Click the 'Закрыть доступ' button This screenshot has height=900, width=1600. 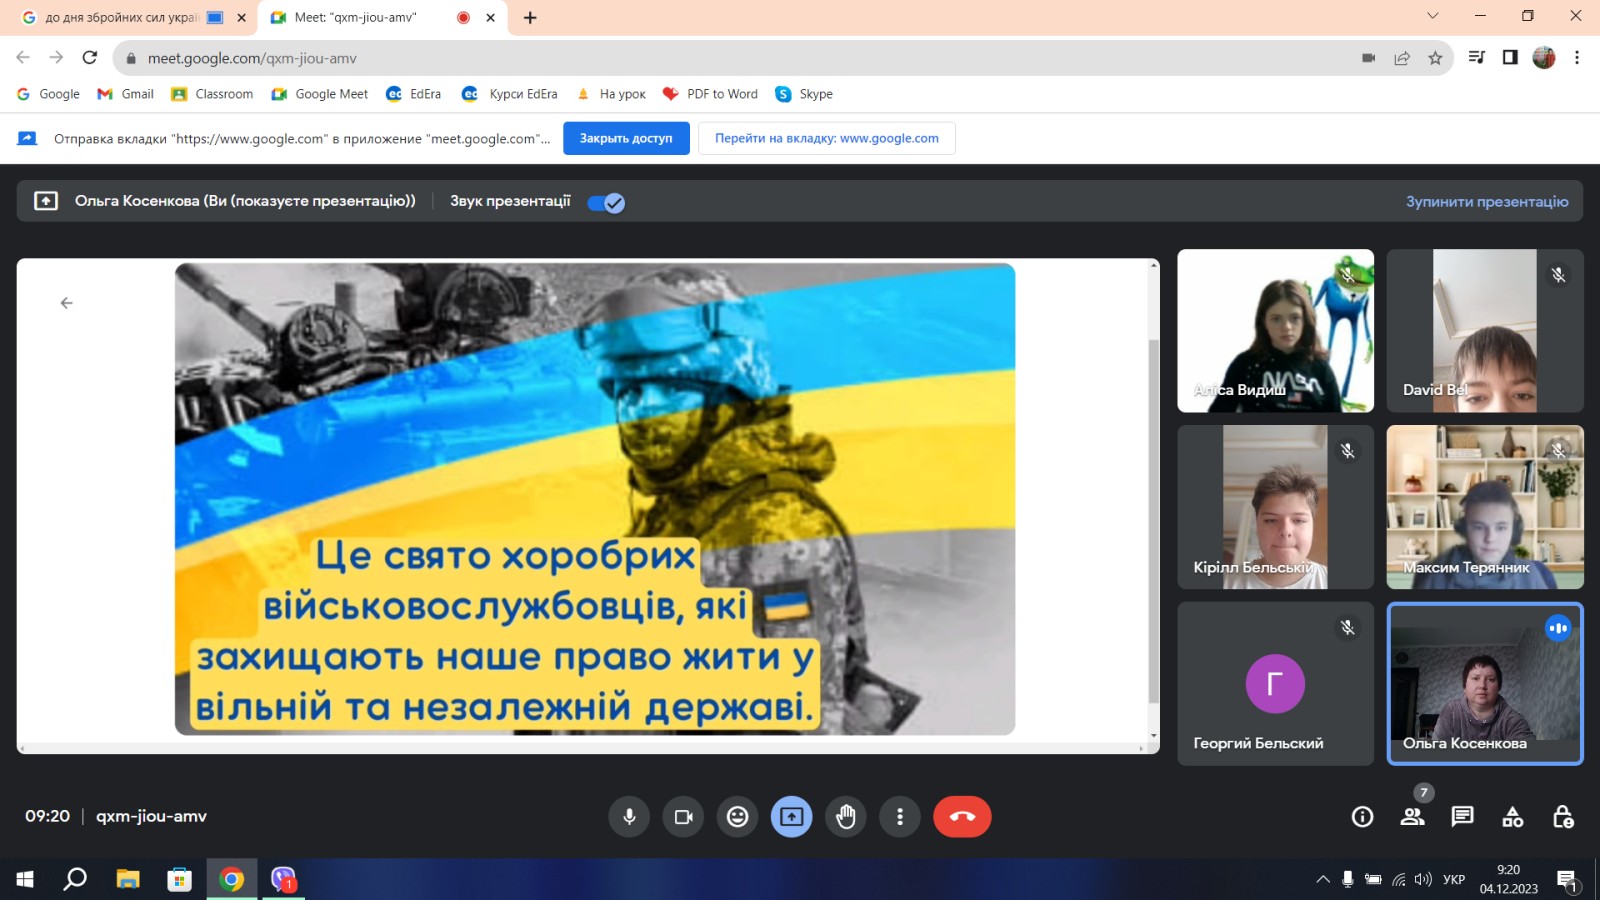[626, 138]
